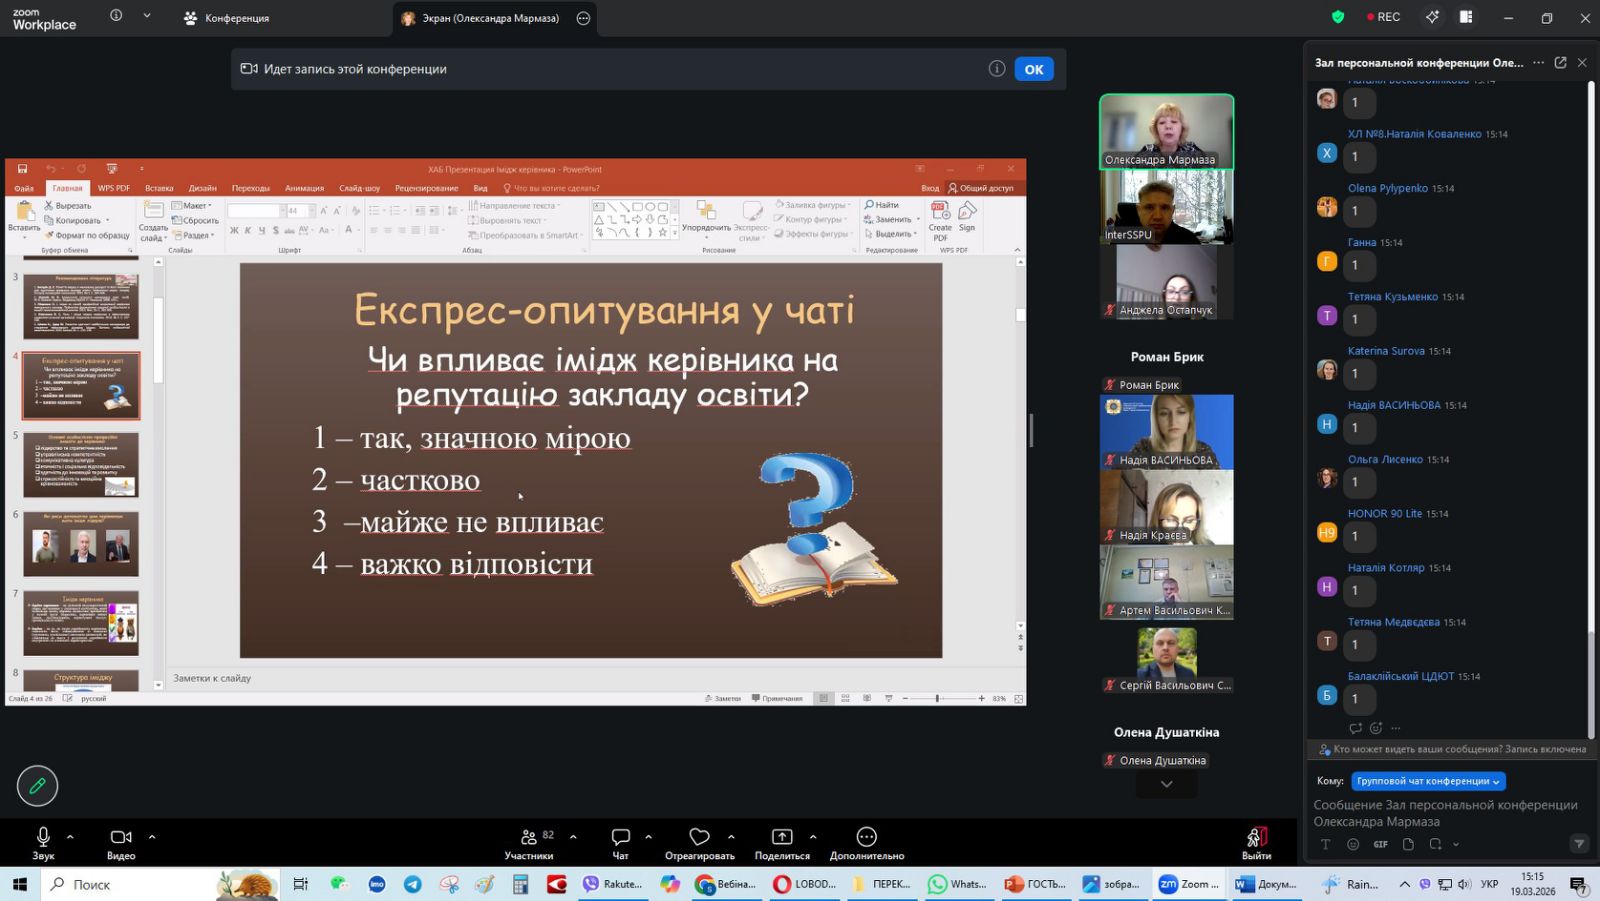Open the Групповой чат конференции recipient dropdown

click(1428, 781)
